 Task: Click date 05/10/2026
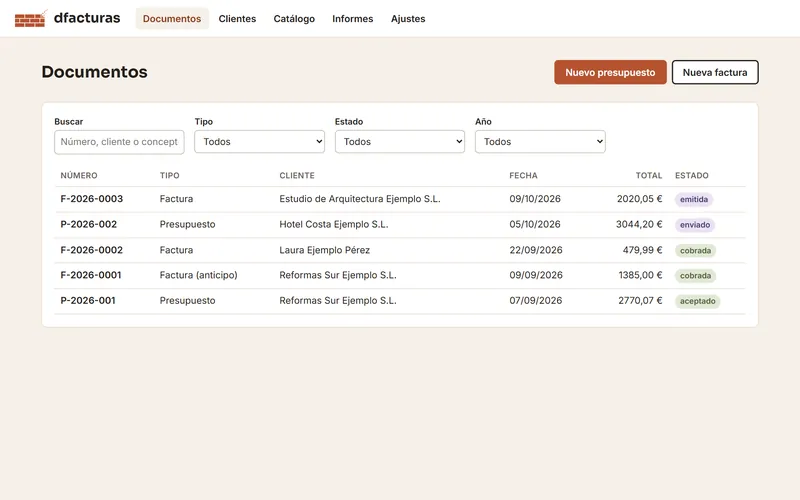click(x=535, y=224)
